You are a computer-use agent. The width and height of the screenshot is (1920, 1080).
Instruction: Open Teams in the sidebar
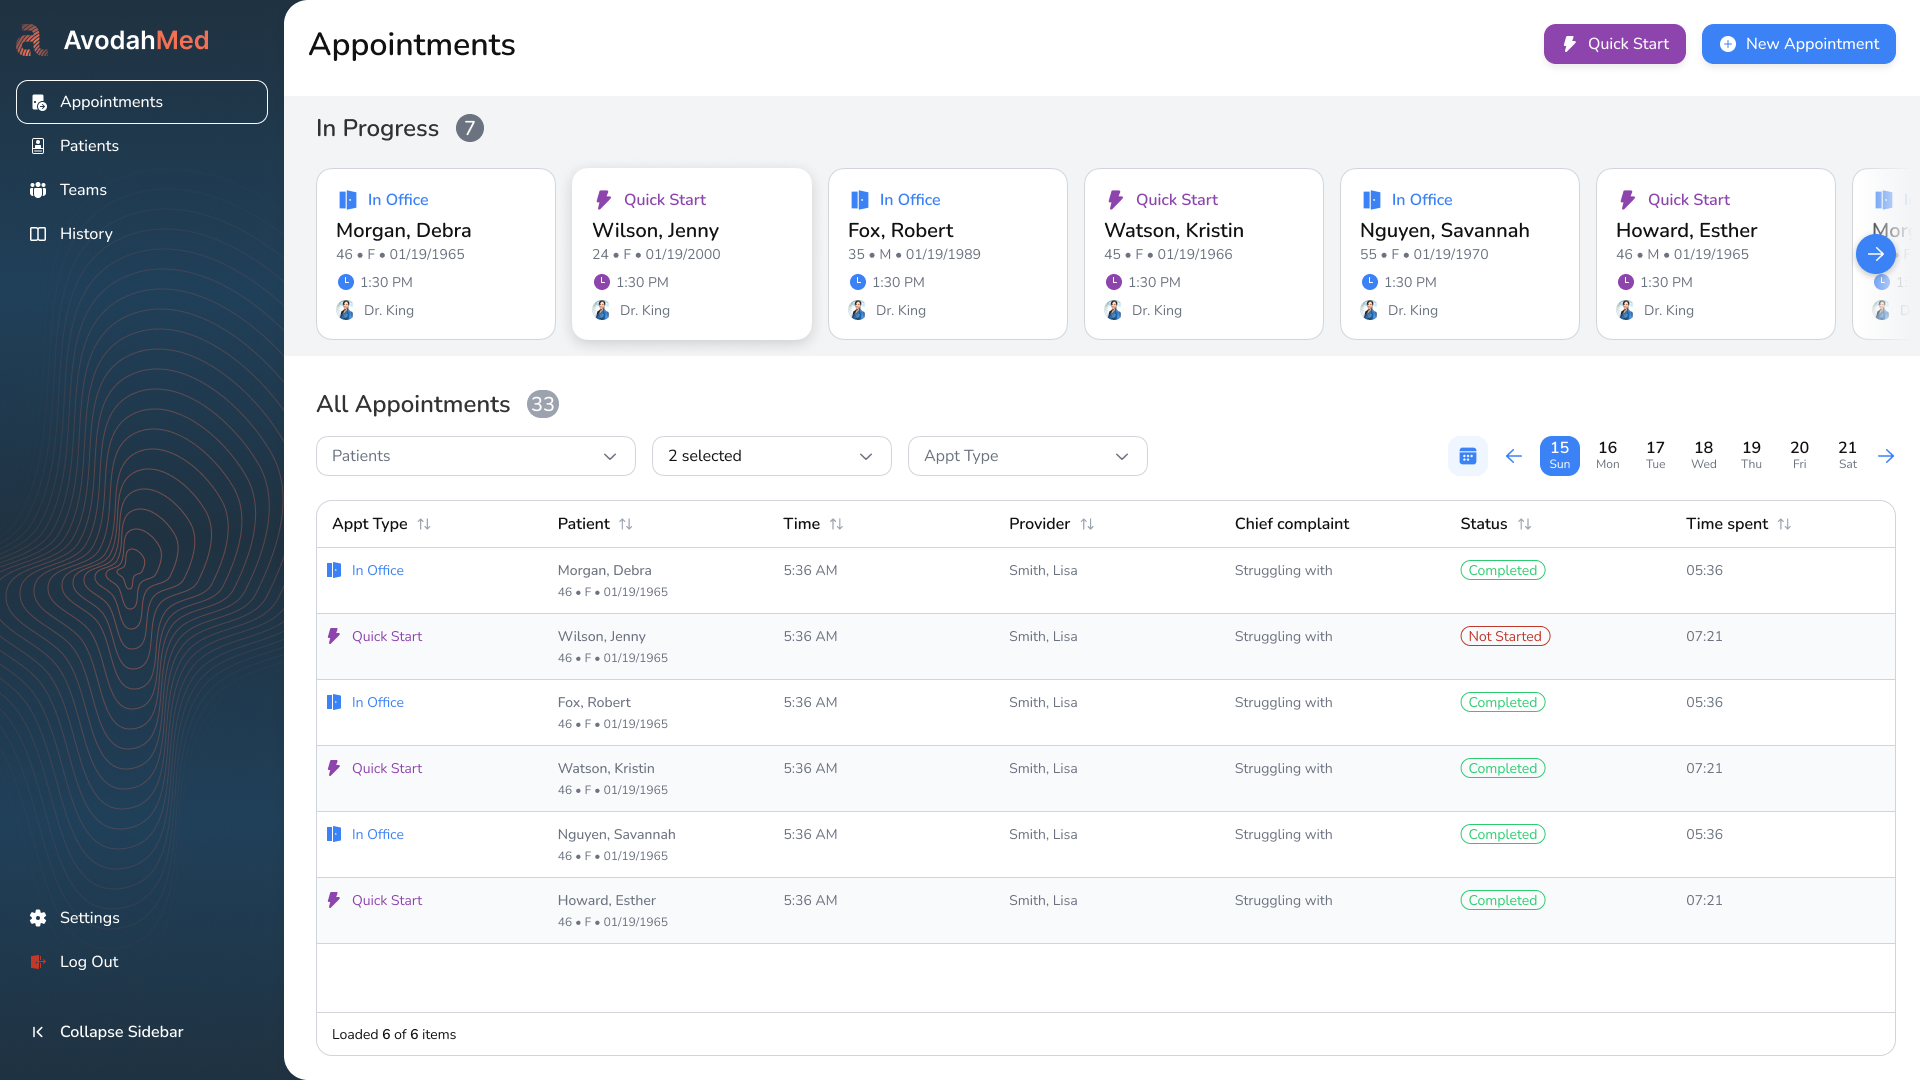click(x=83, y=190)
